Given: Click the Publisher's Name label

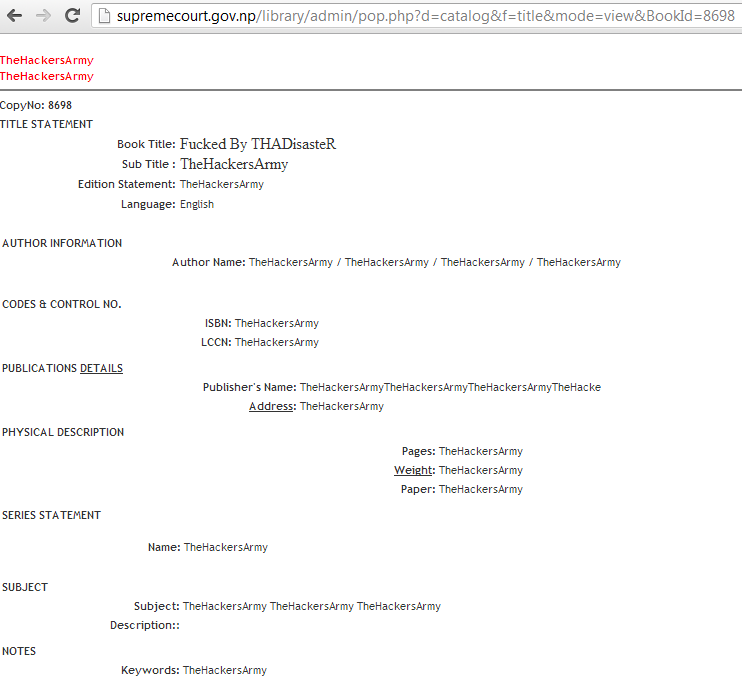Looking at the screenshot, I should pyautogui.click(x=250, y=387).
